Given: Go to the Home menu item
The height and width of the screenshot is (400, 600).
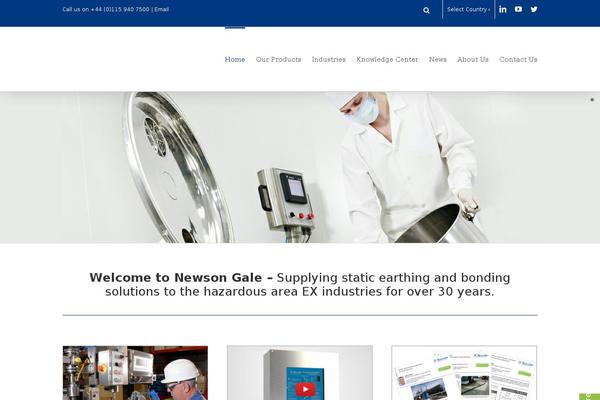Looking at the screenshot, I should (x=235, y=59).
